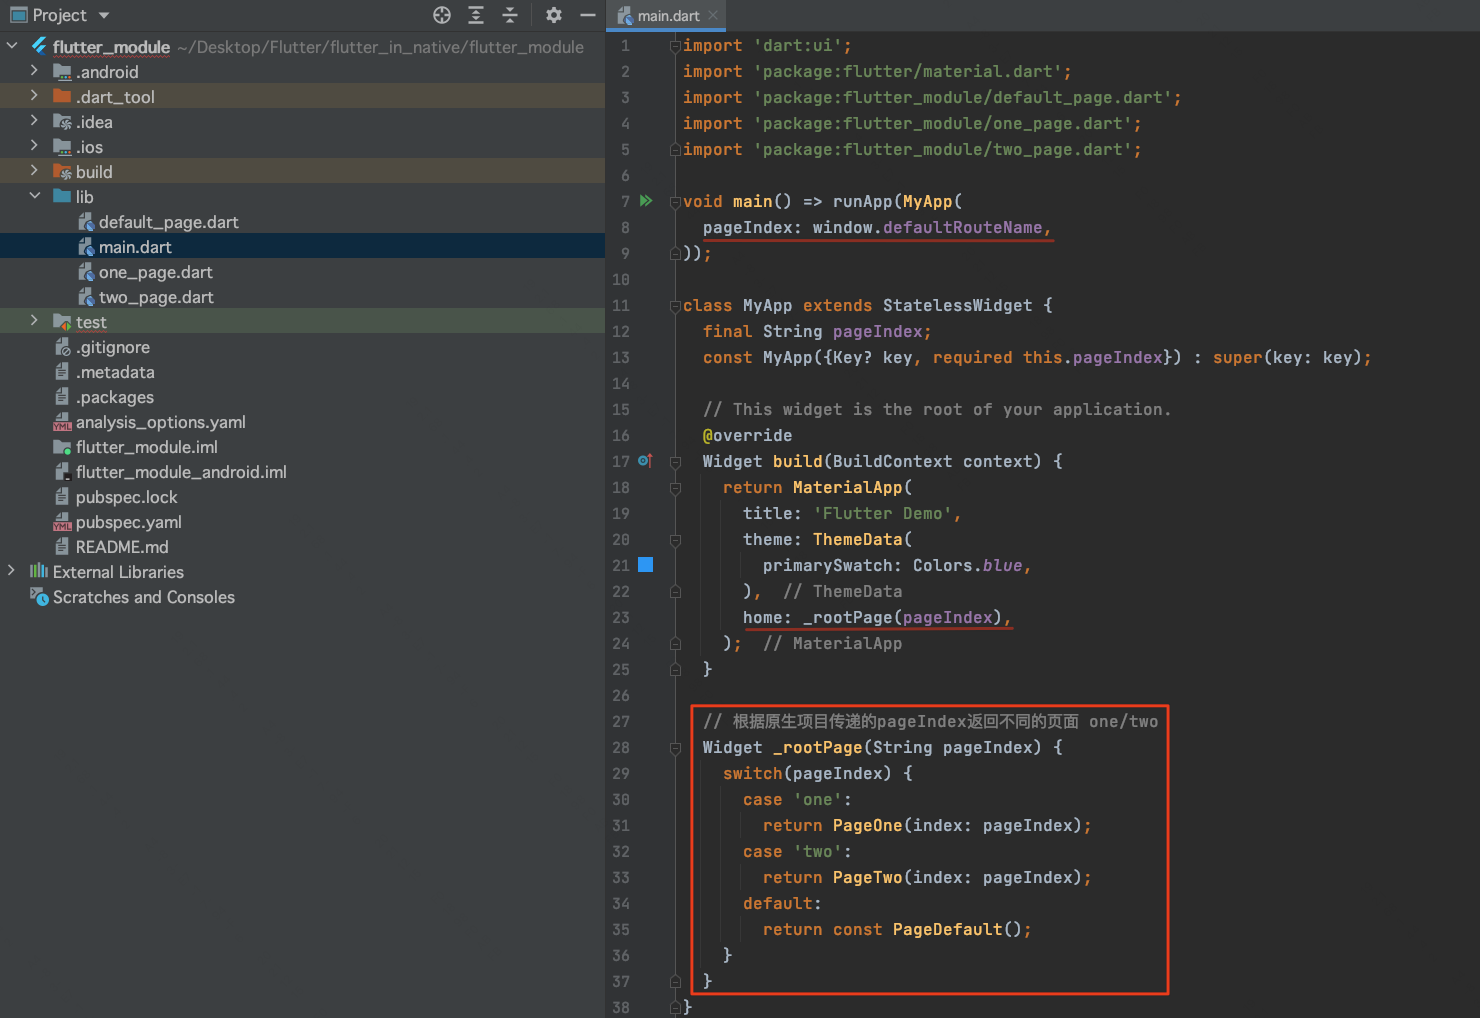Fold the MyApp class at line 11
1480x1018 pixels.
point(675,306)
